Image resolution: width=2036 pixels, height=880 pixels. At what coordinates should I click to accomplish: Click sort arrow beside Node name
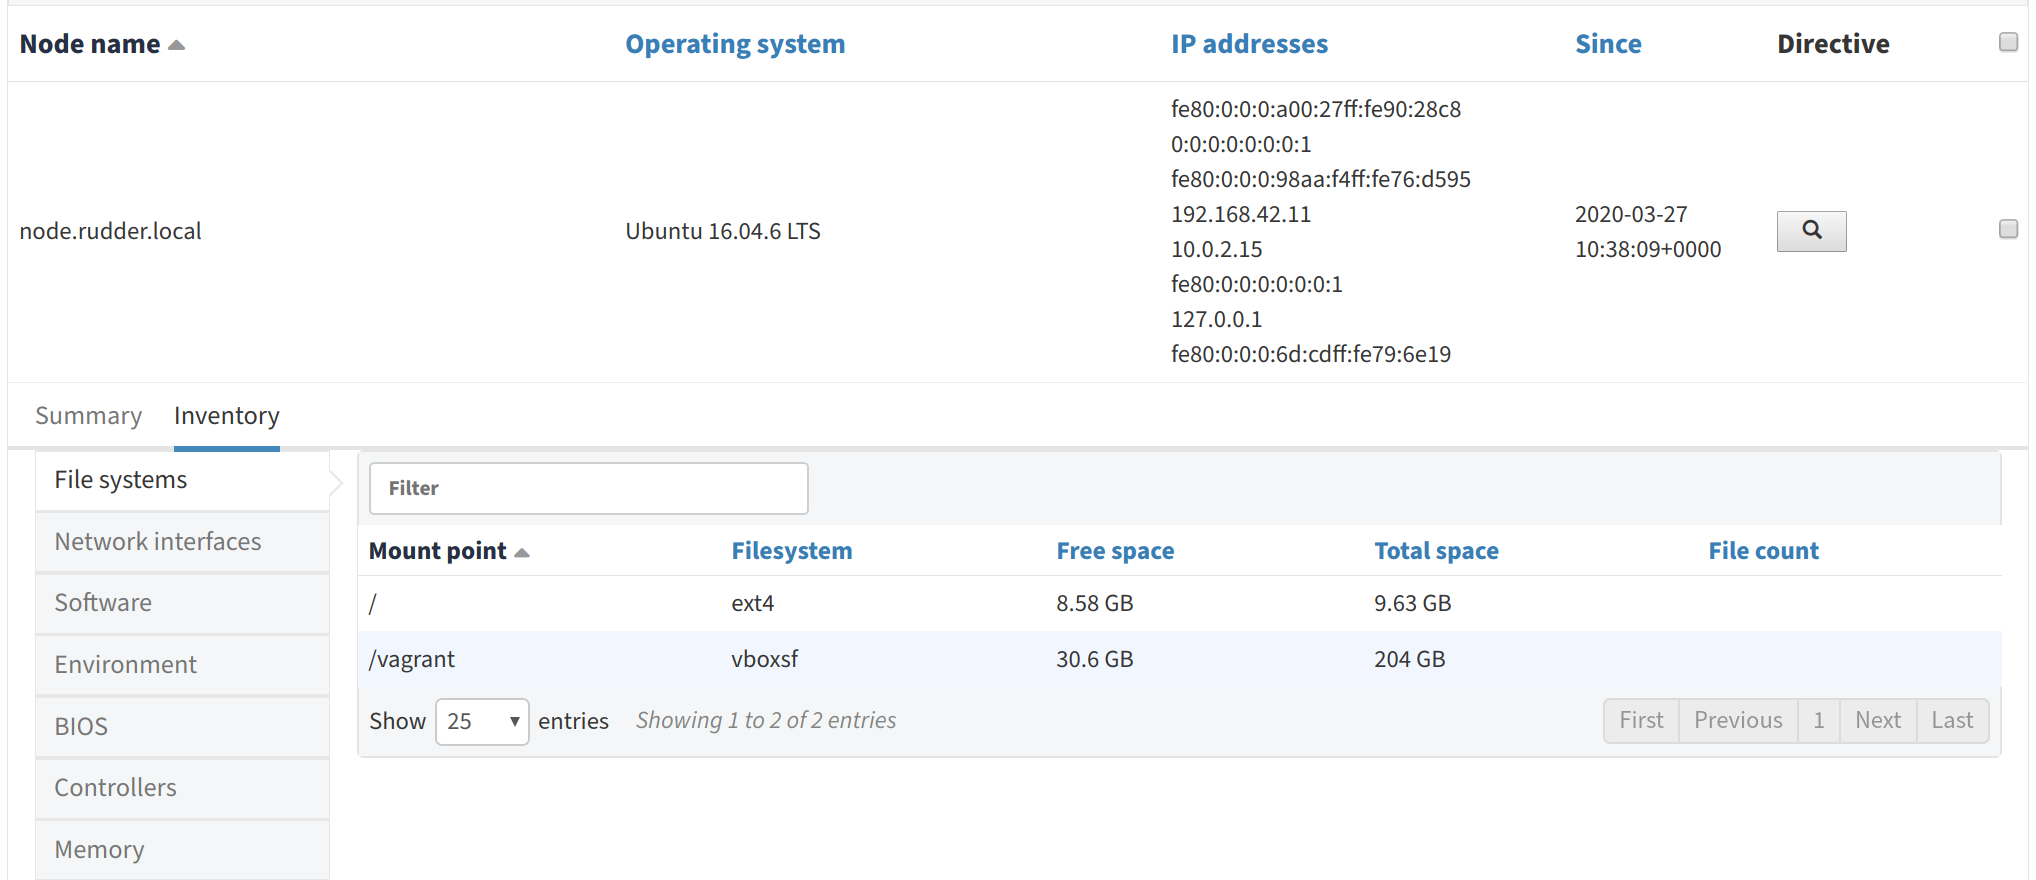[x=177, y=45]
